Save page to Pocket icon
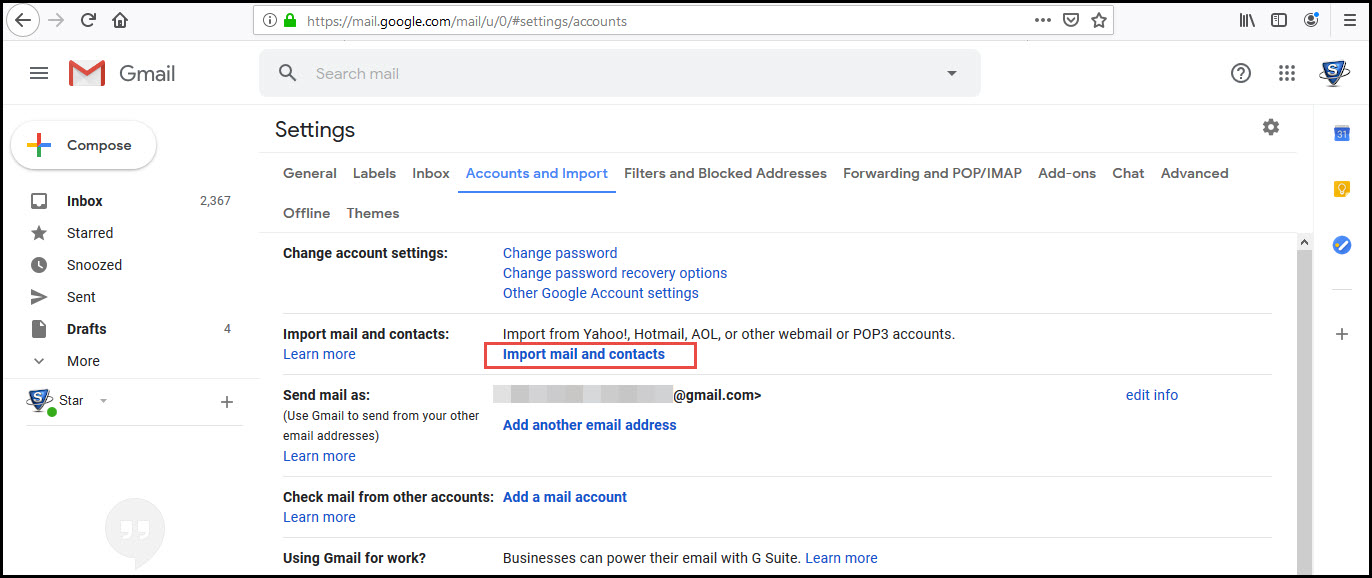Viewport: 1372px width, 578px height. click(x=1071, y=20)
